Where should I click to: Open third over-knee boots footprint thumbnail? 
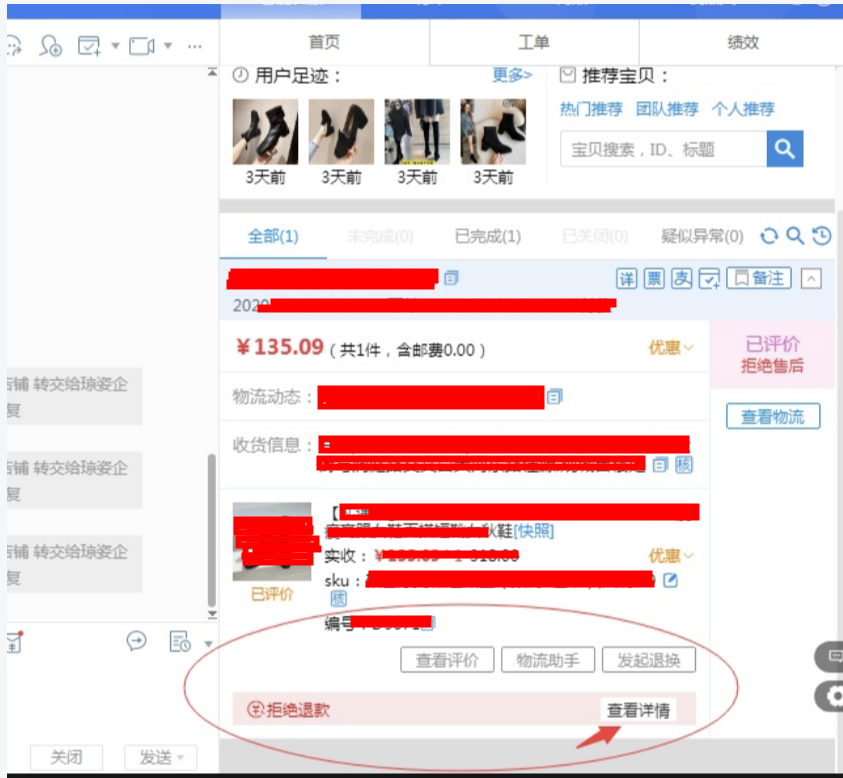pyautogui.click(x=417, y=131)
